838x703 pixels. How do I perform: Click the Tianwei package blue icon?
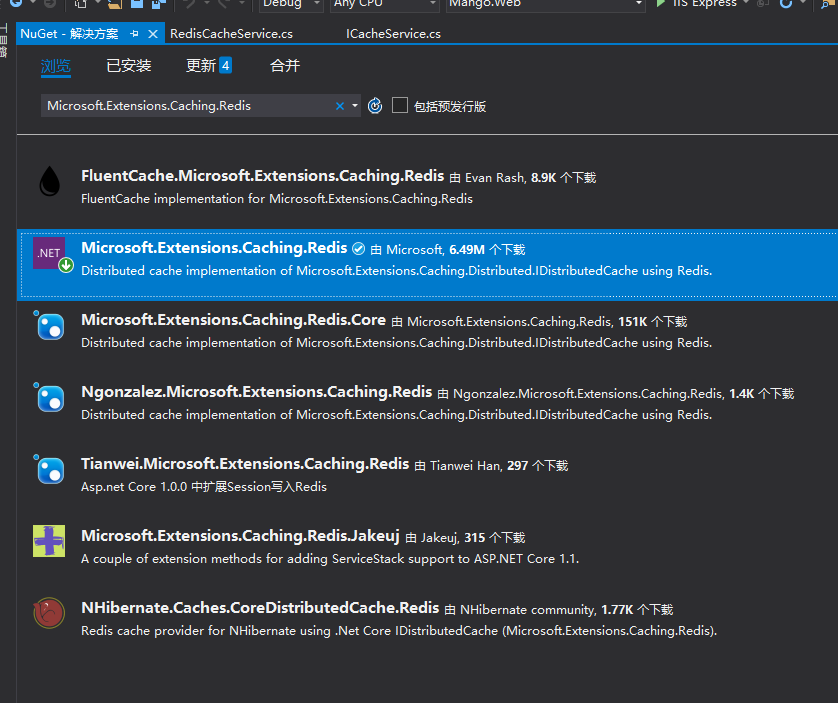pyautogui.click(x=50, y=470)
